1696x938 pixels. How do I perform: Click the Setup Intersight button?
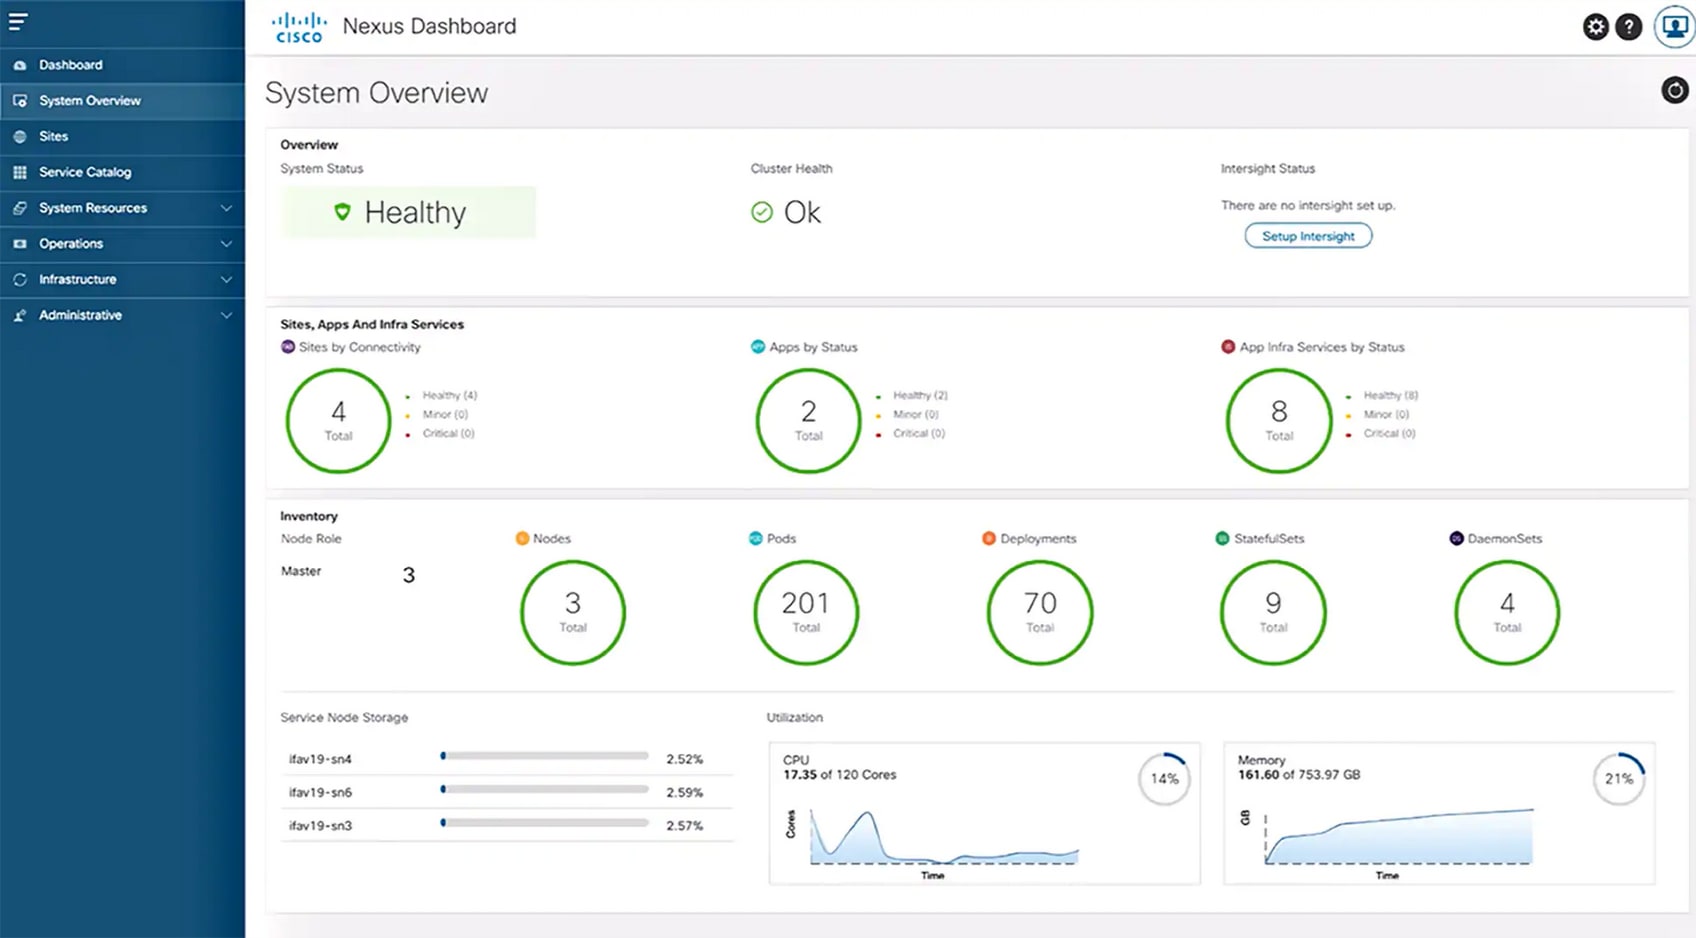(x=1308, y=236)
